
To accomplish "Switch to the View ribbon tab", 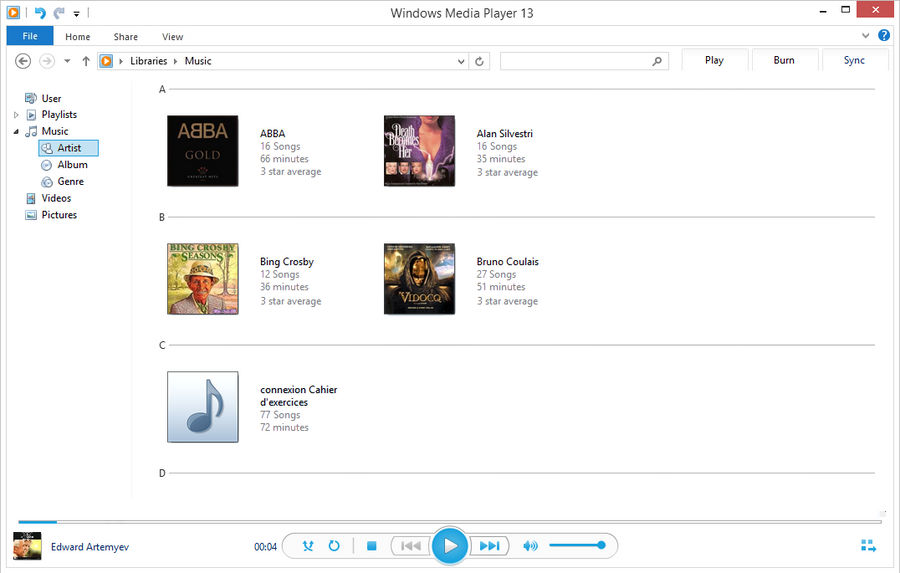I will [172, 37].
